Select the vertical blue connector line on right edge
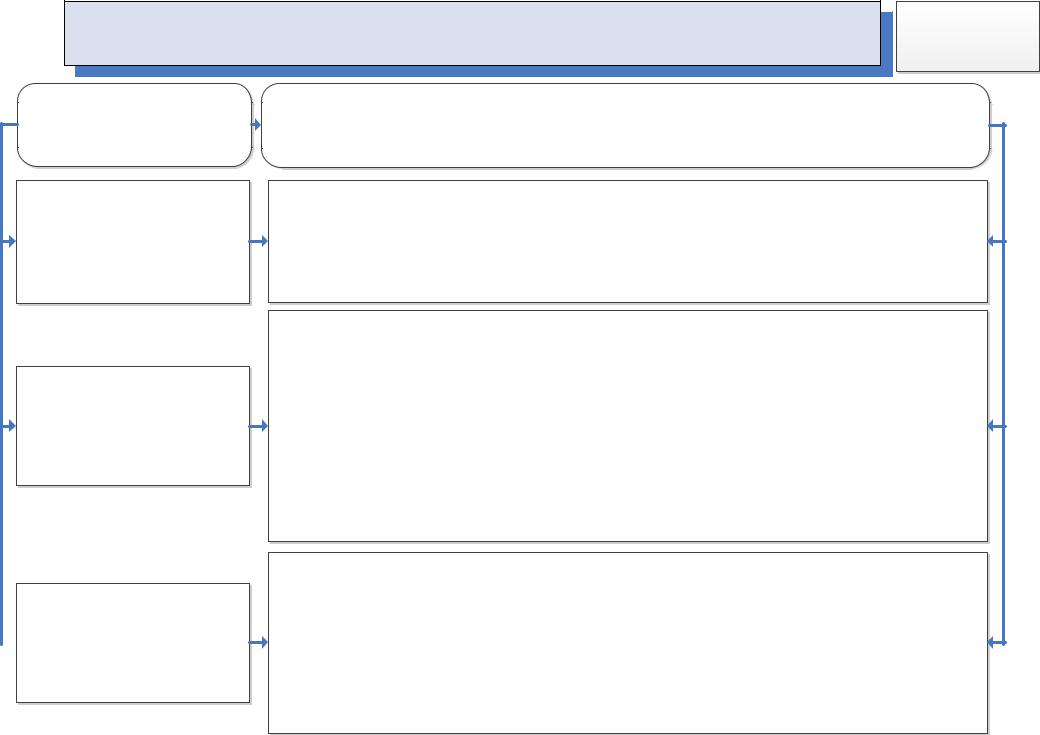This screenshot has height=735, width=1040. [x=1004, y=383]
